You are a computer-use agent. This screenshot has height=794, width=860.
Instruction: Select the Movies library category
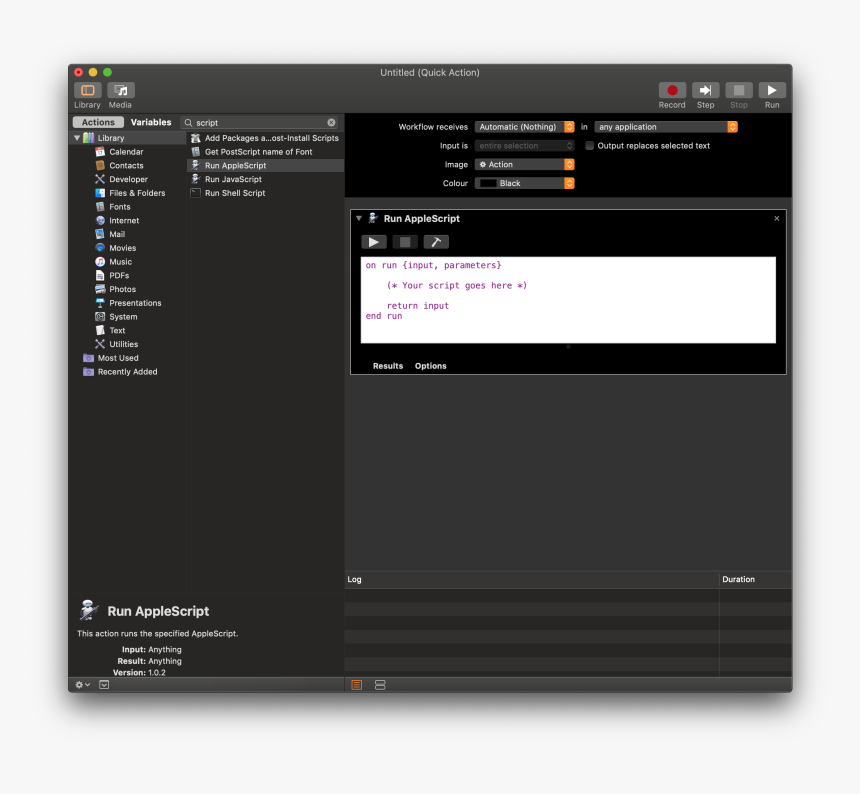click(x=122, y=248)
